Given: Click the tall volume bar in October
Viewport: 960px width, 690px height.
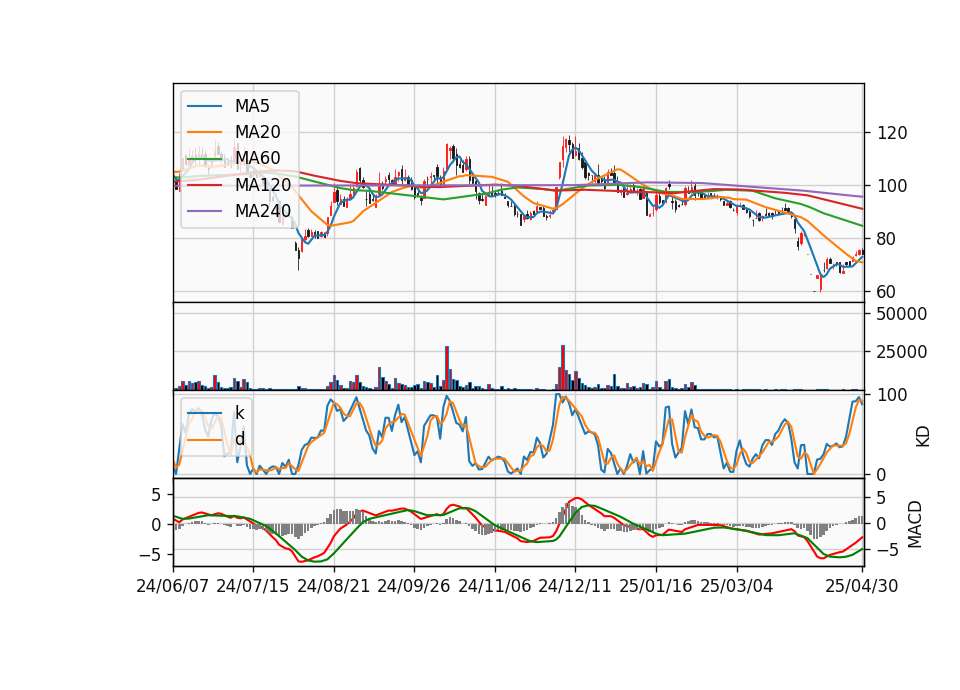Looking at the screenshot, I should (x=447, y=368).
